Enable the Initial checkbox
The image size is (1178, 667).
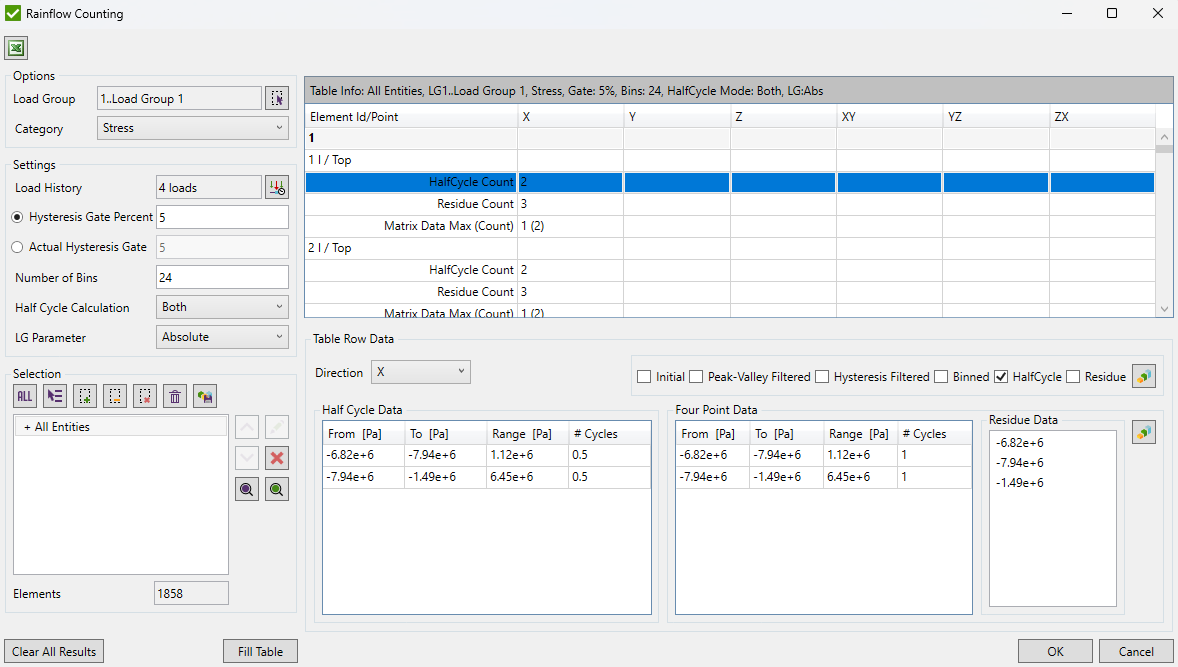(x=644, y=377)
